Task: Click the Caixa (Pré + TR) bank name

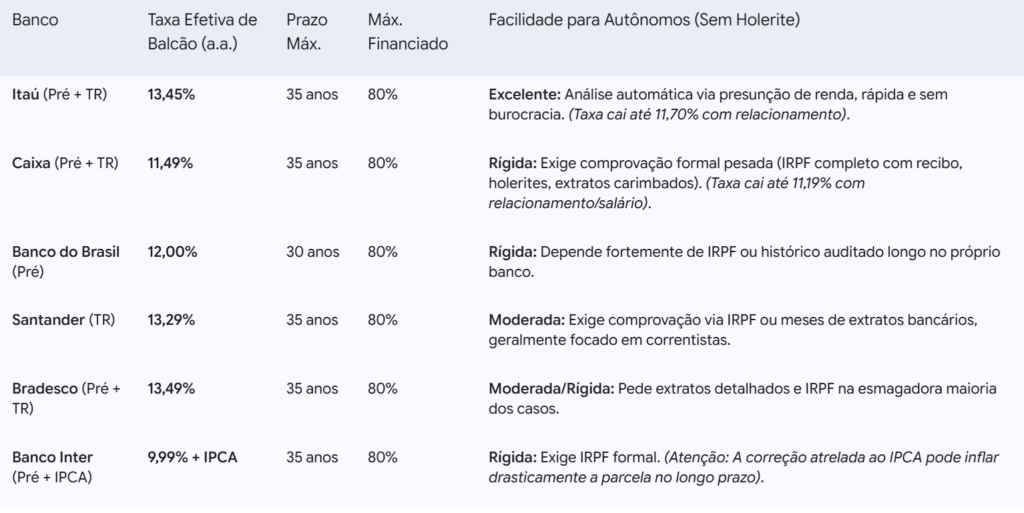Action: [x=65, y=163]
